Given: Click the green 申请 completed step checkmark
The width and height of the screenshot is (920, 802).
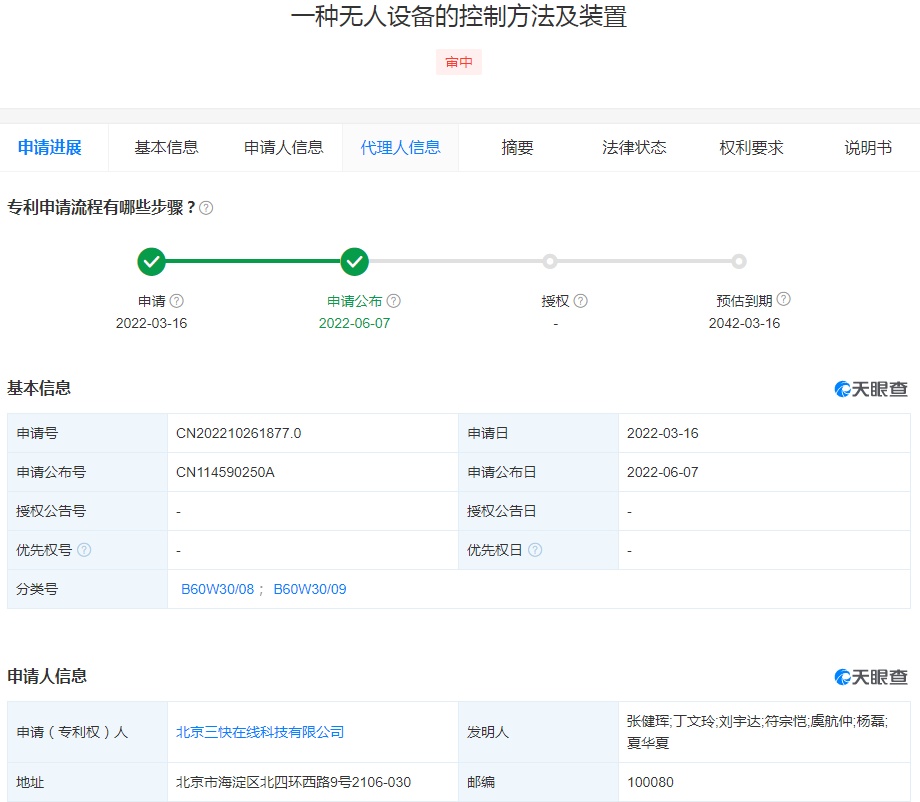Looking at the screenshot, I should tap(151, 262).
